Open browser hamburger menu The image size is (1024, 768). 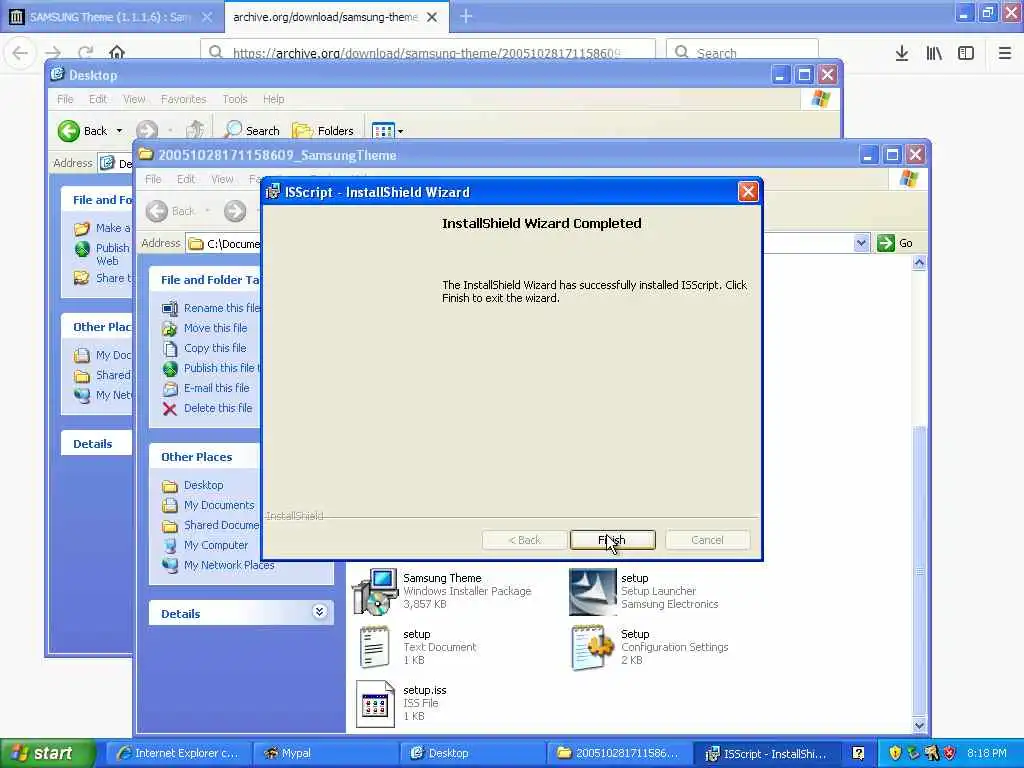coord(1004,53)
